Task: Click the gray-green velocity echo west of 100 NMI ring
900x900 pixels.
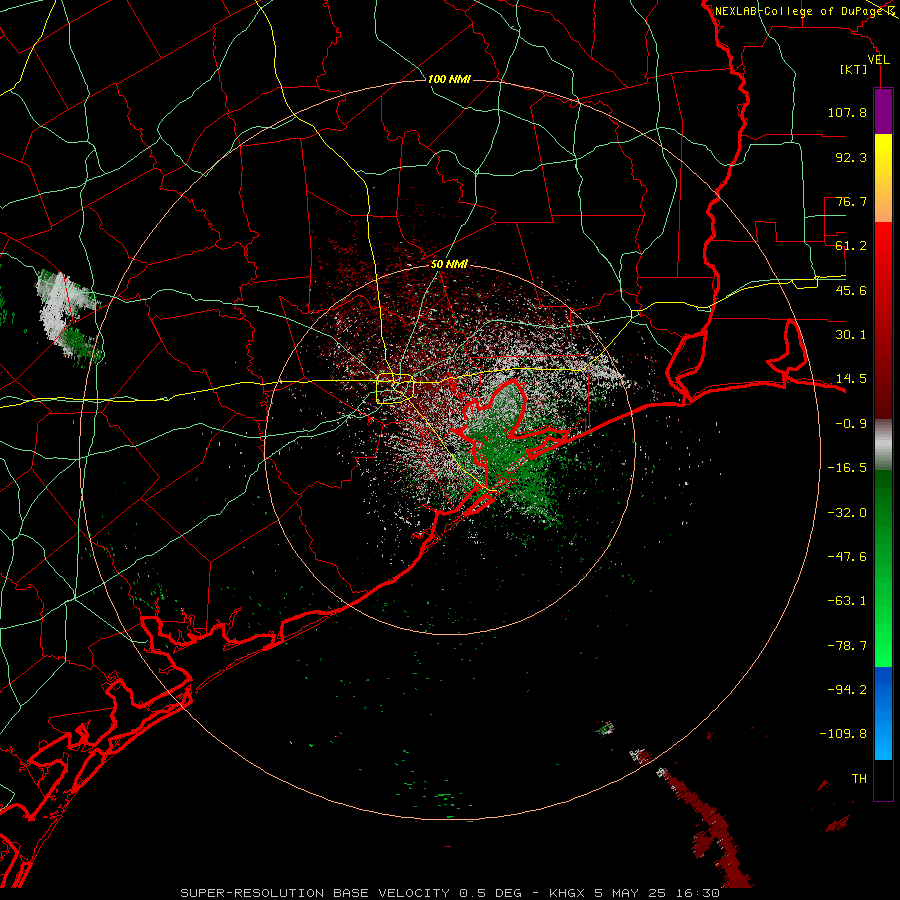Action: pos(69,317)
